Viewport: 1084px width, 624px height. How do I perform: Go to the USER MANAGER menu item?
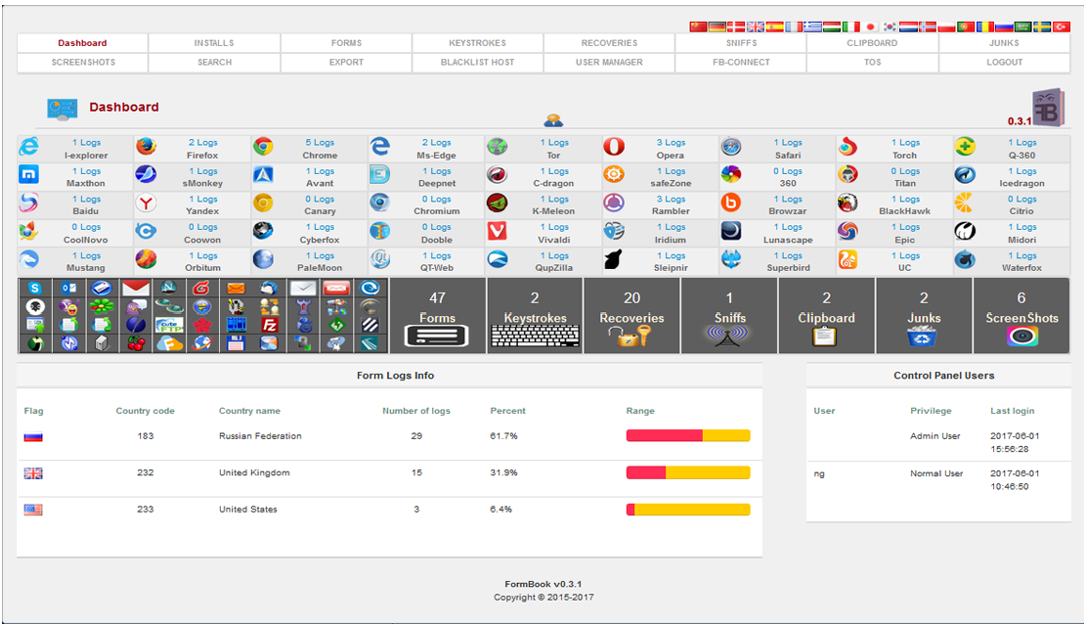(x=609, y=62)
